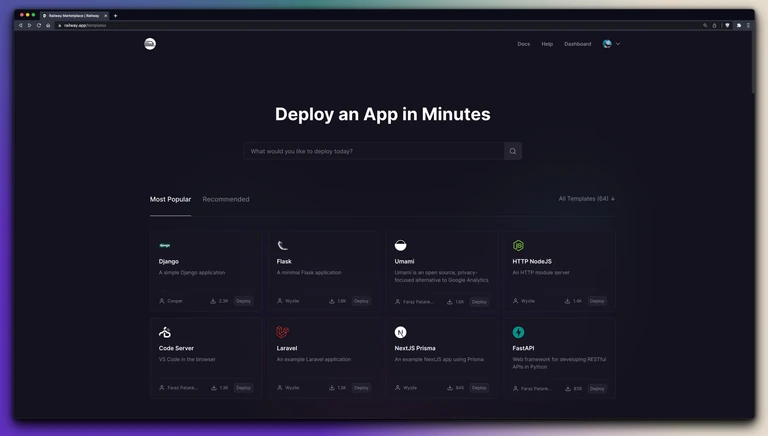Go to the Dashboard
The height and width of the screenshot is (436, 768).
(x=577, y=44)
